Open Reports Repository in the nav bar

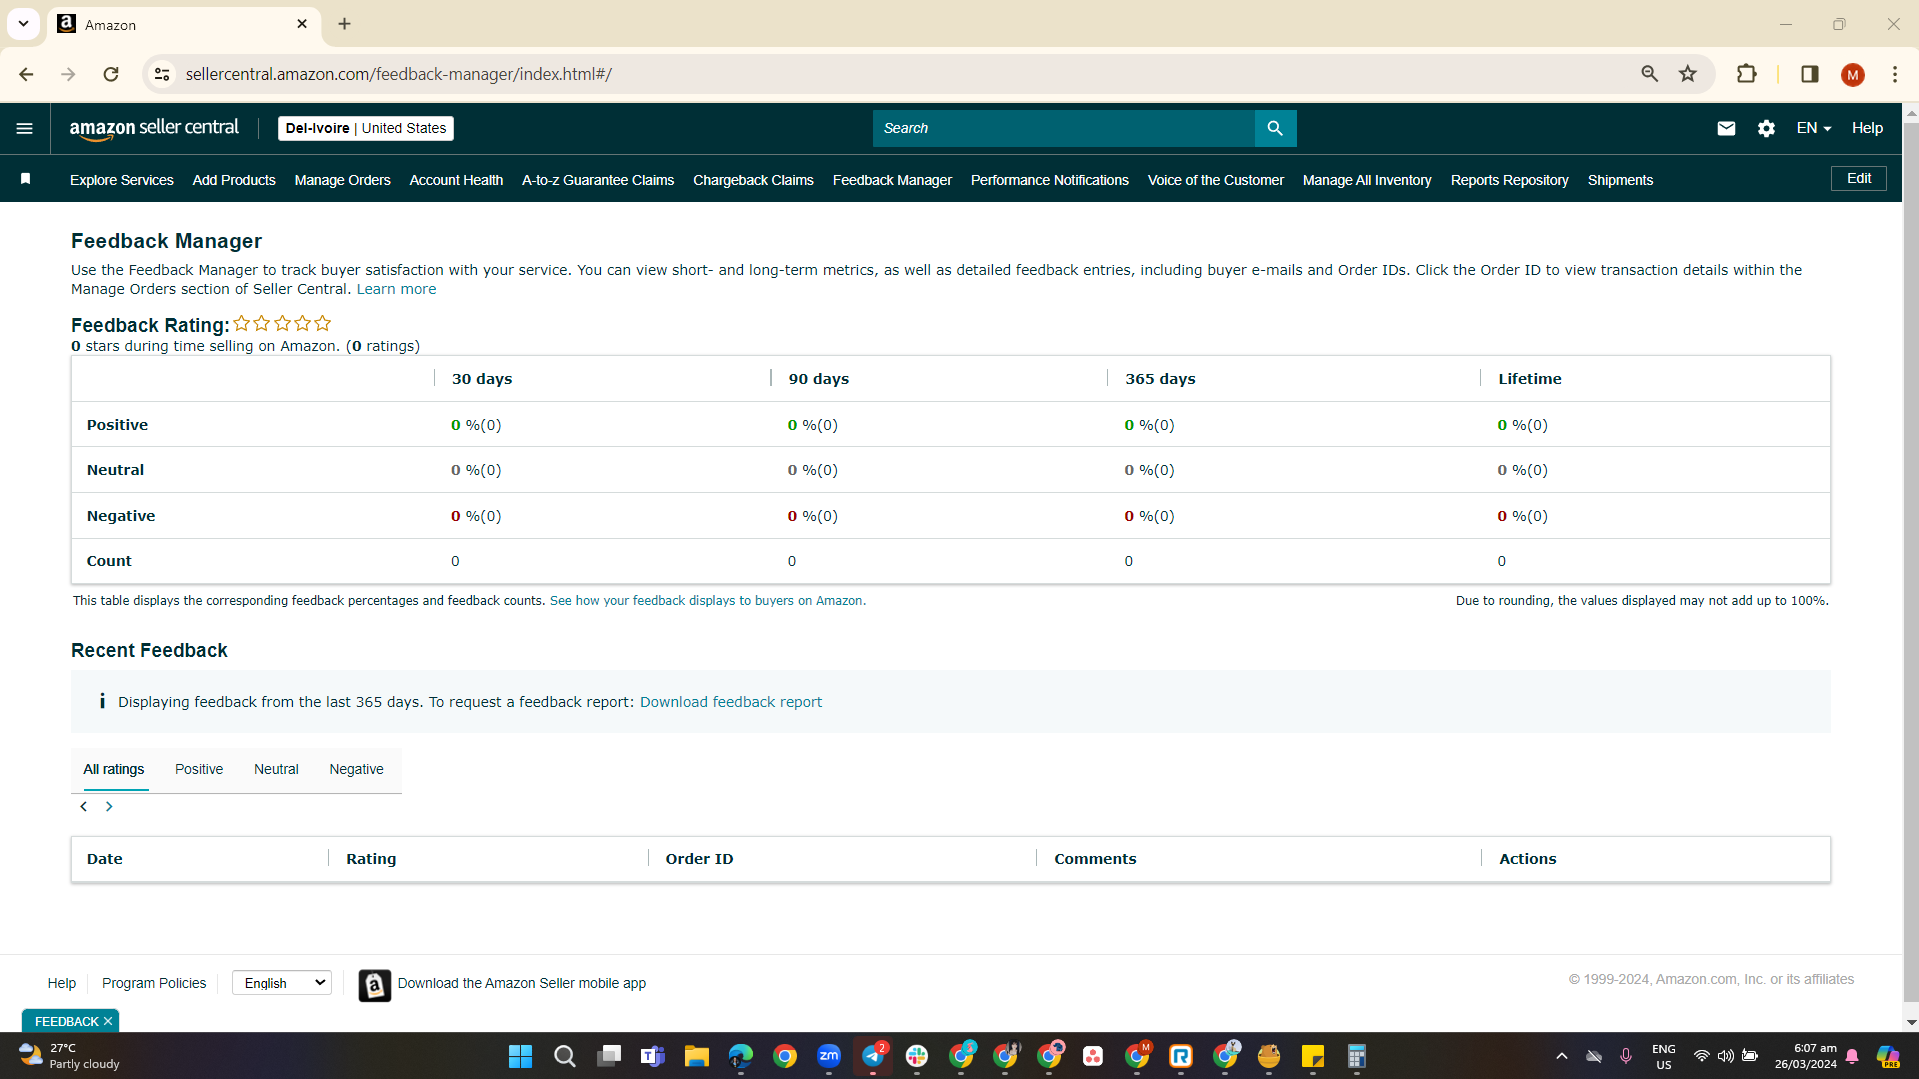click(1510, 180)
